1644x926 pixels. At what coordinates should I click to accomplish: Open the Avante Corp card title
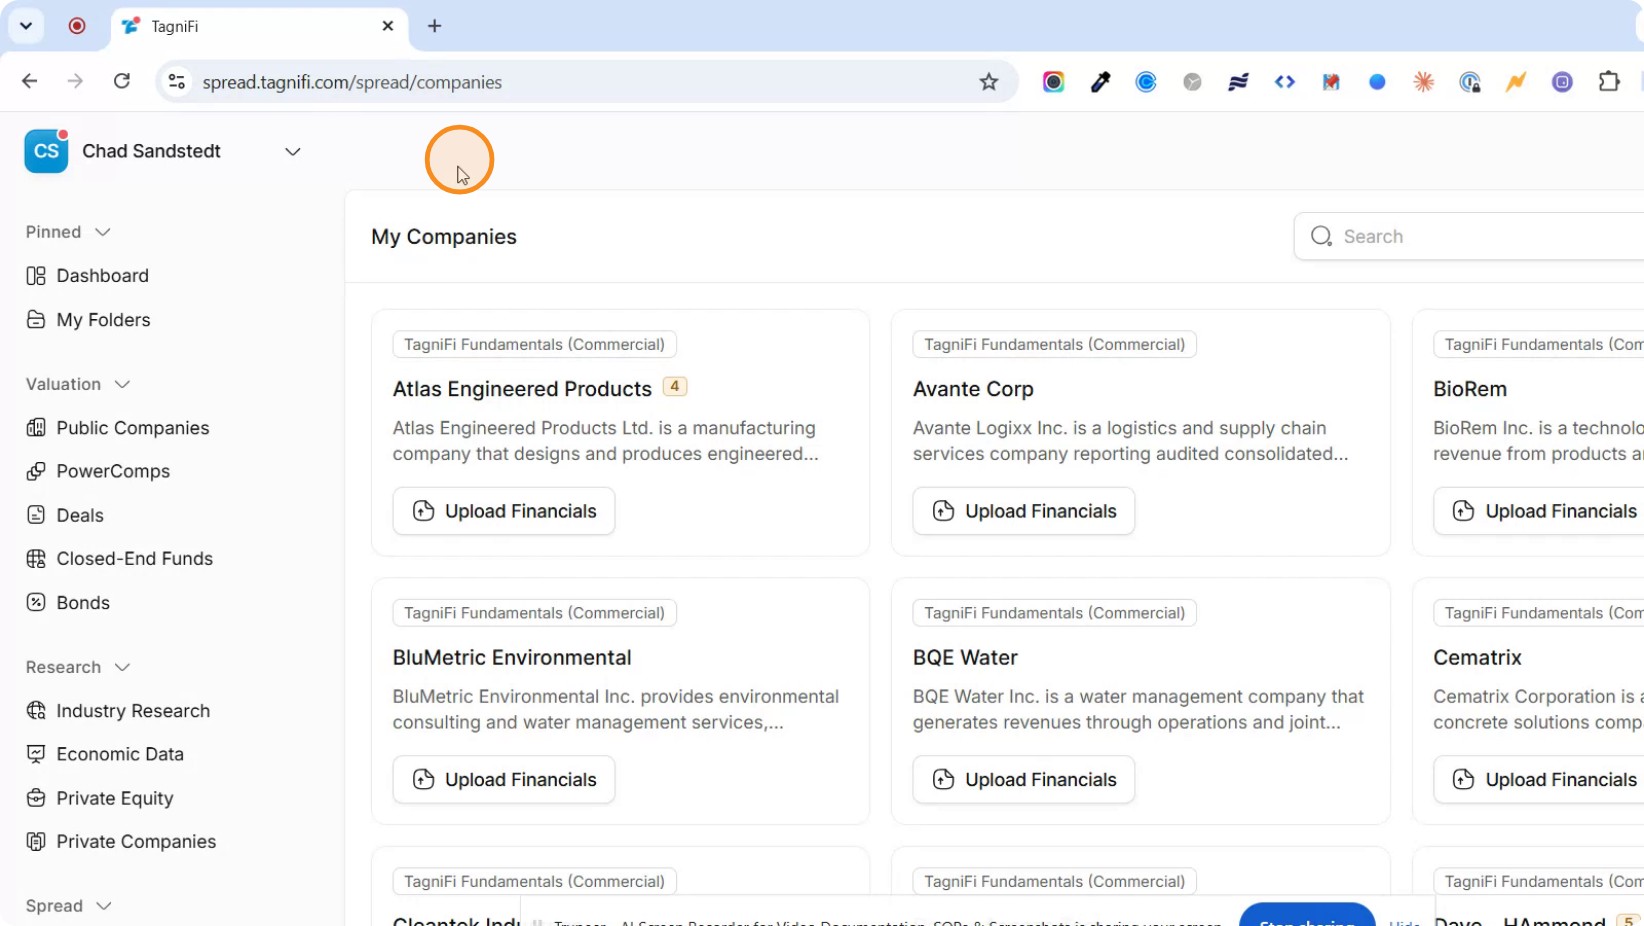pos(973,389)
